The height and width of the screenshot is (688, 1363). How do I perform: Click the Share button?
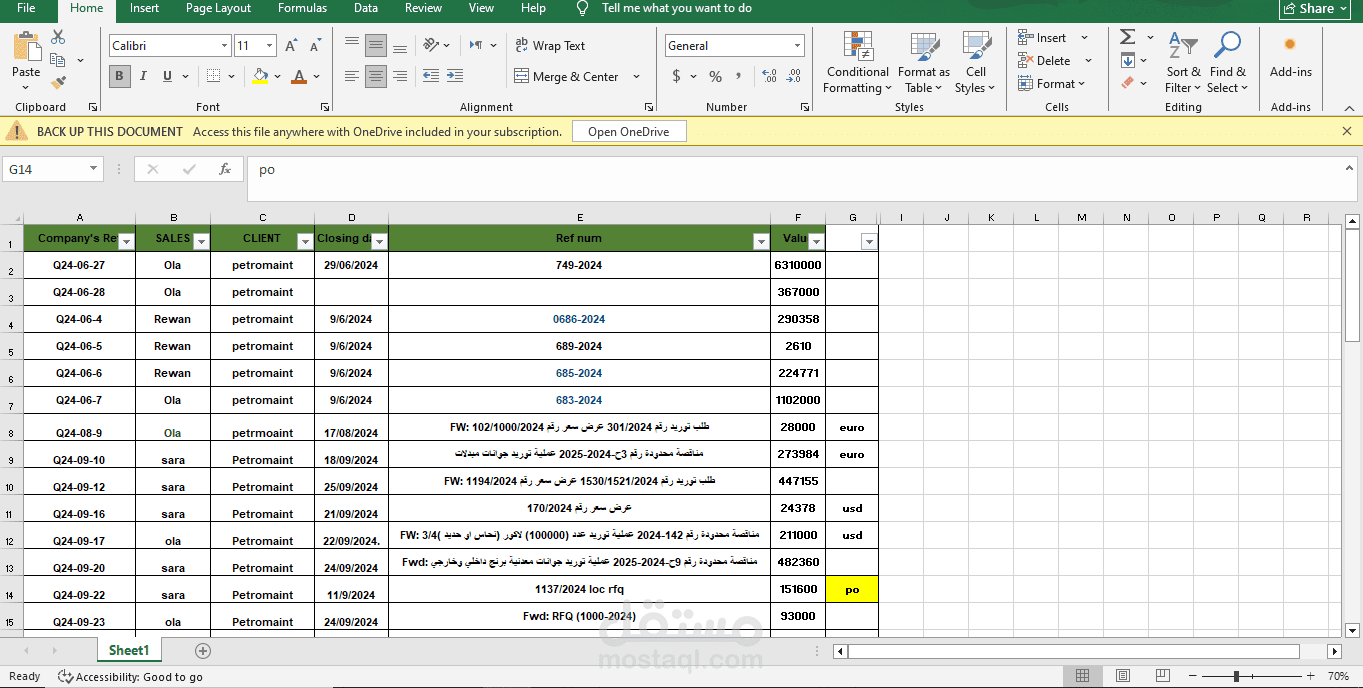(1315, 8)
